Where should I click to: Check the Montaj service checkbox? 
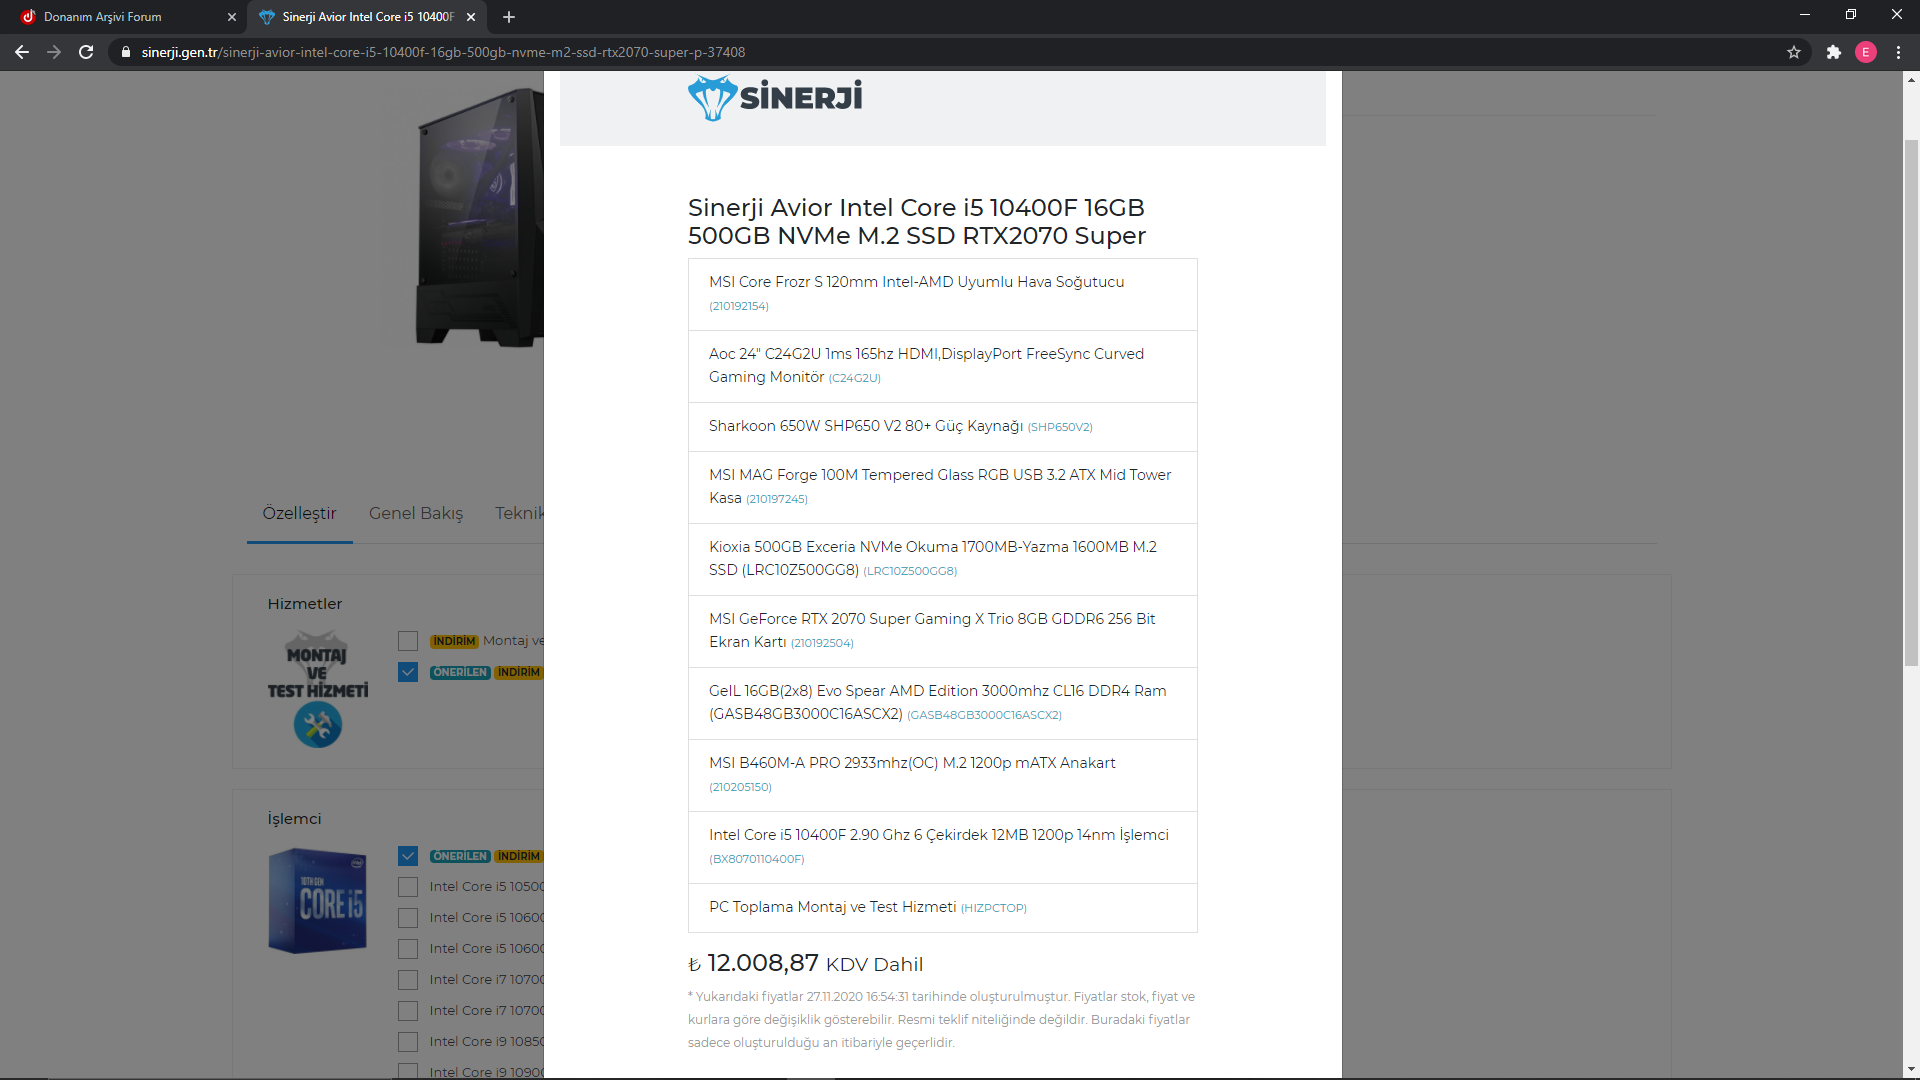point(408,641)
